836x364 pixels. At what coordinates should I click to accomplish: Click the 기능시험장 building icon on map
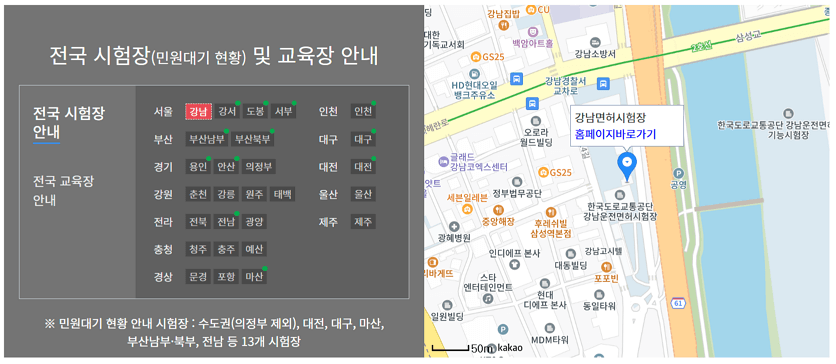pos(788,114)
